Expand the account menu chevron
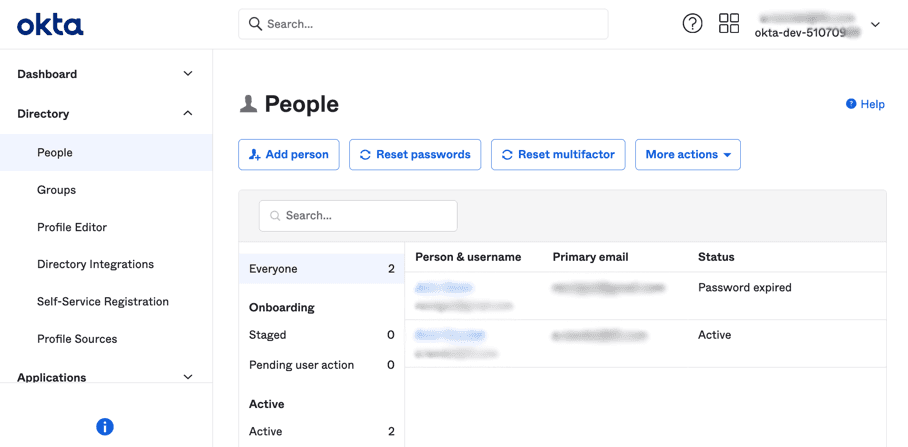This screenshot has width=908, height=447. click(875, 25)
